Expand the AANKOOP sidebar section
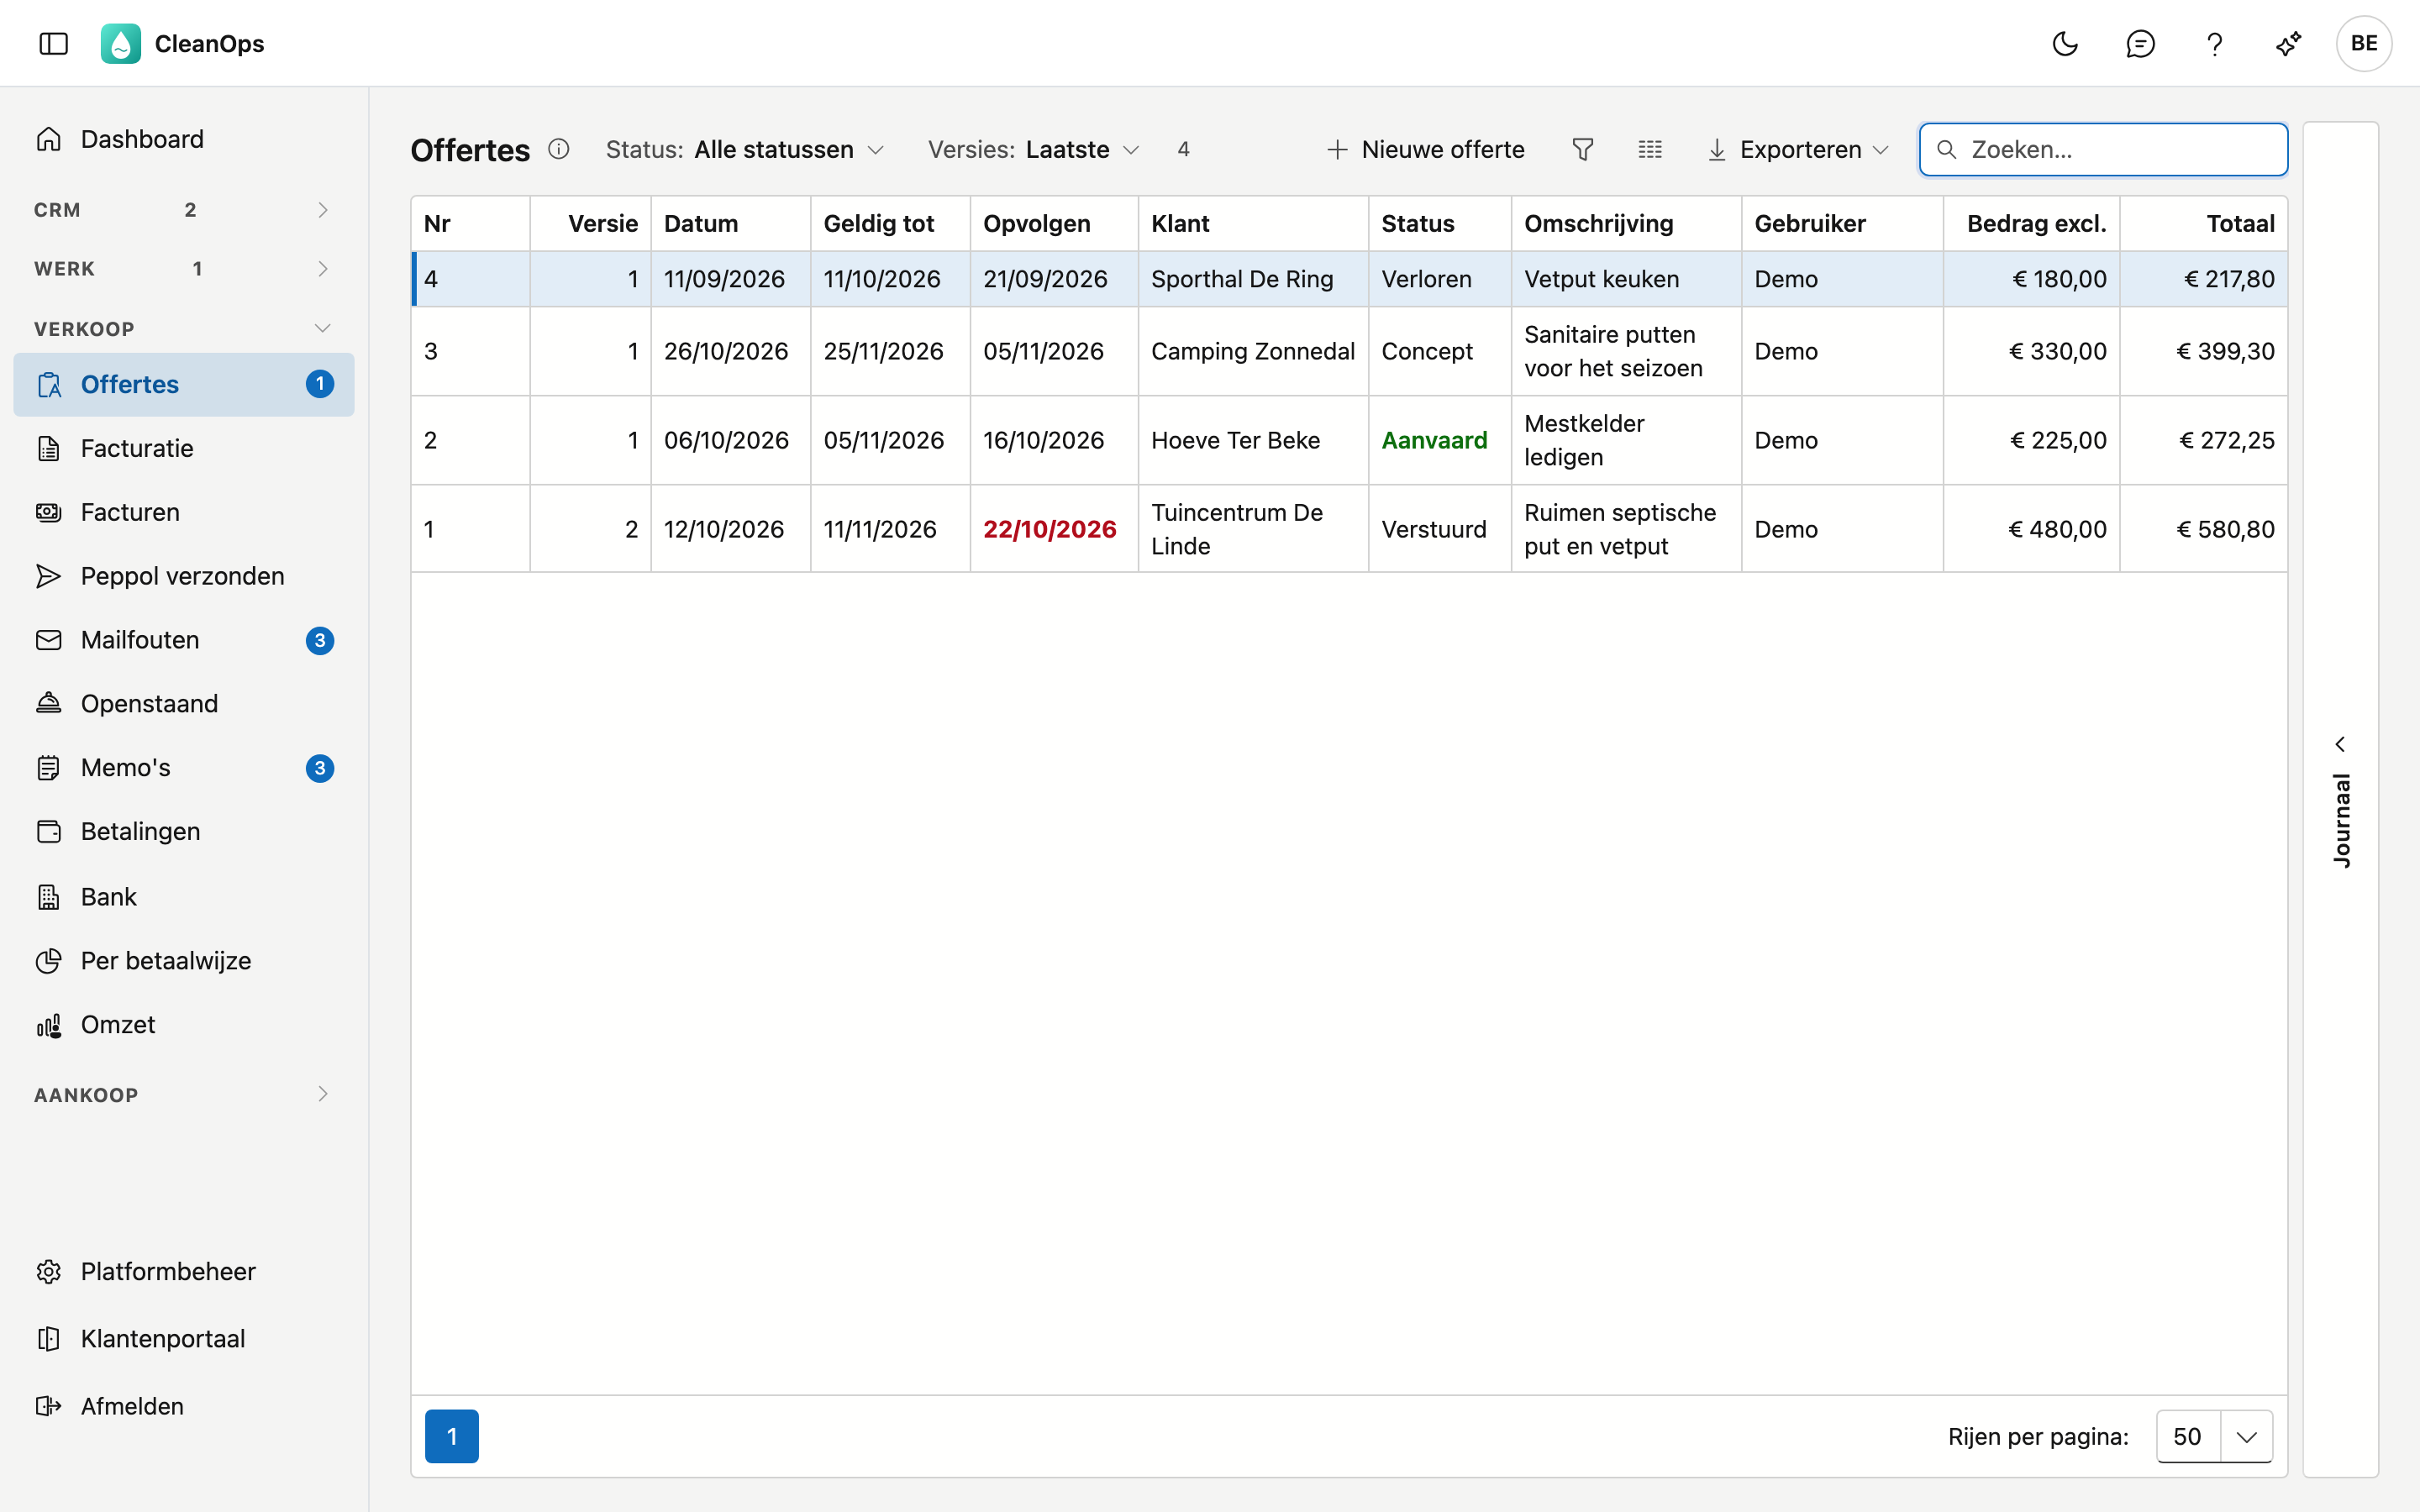 184,1094
